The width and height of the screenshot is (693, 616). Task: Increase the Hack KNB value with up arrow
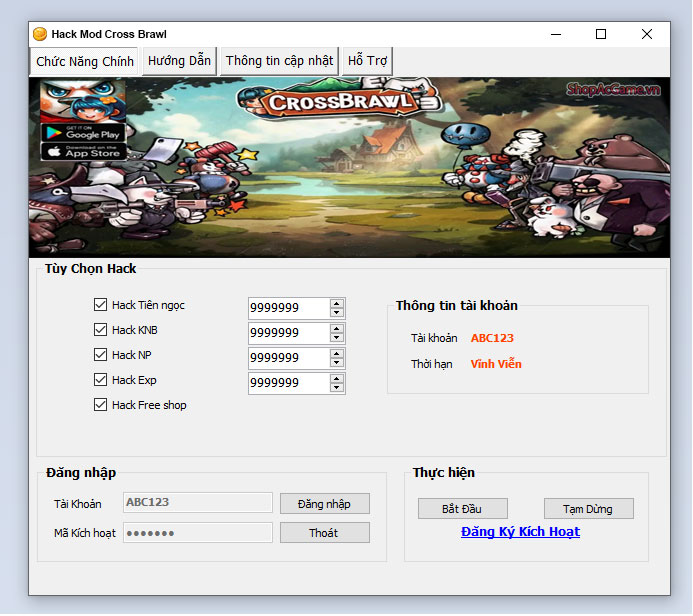tap(337, 329)
